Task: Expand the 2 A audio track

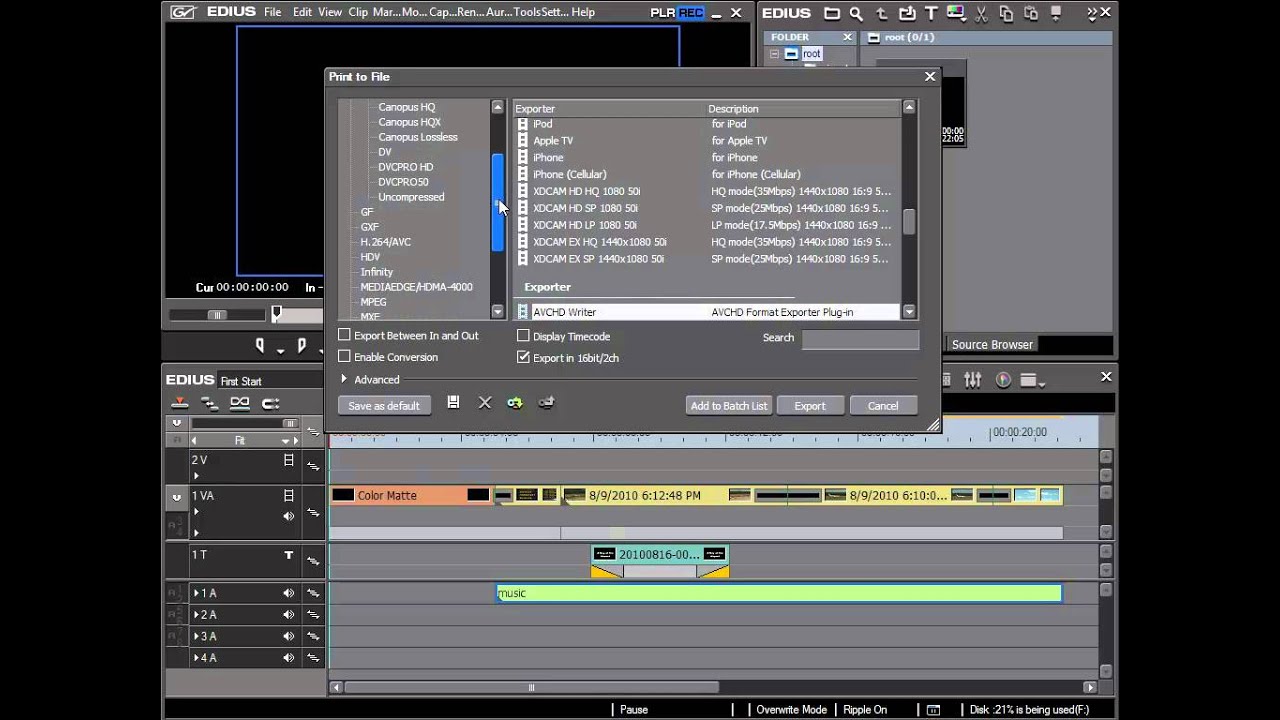Action: [196, 615]
